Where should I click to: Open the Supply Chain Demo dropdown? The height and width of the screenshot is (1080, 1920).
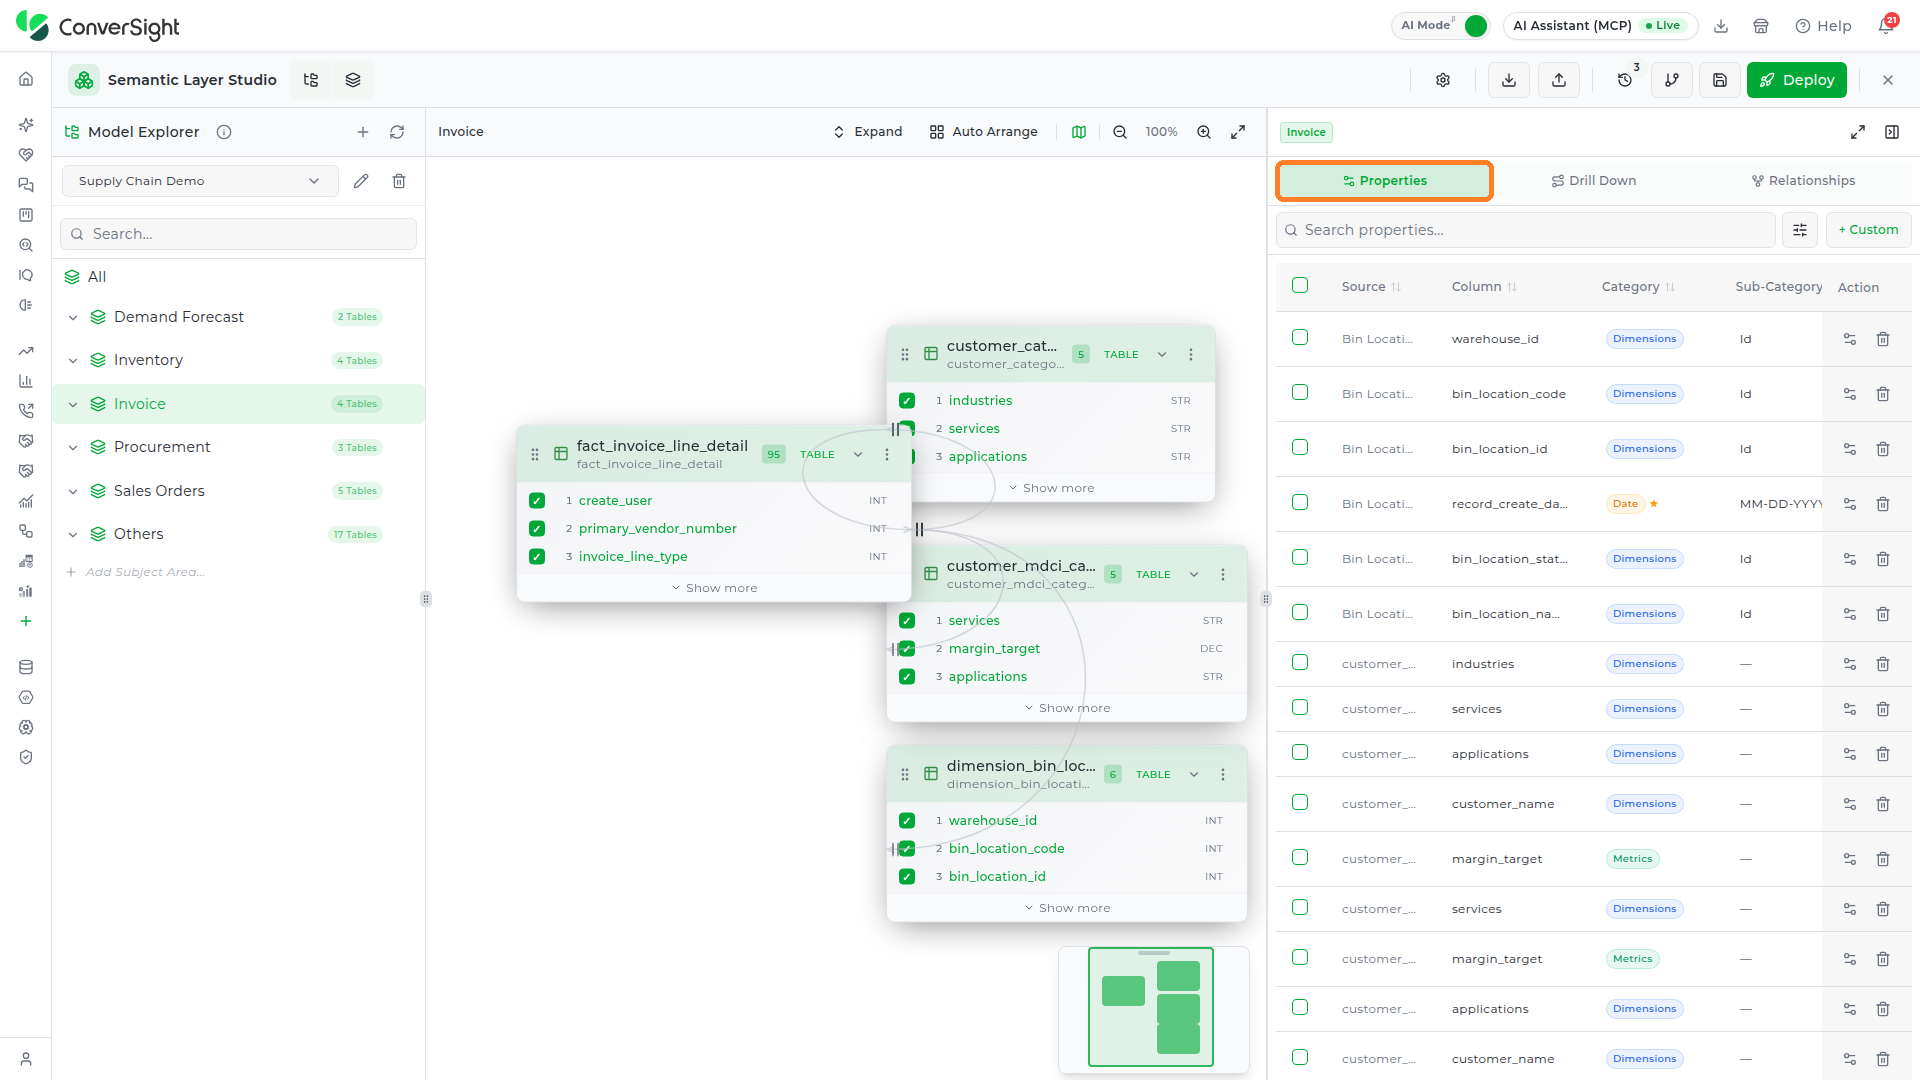pyautogui.click(x=200, y=181)
